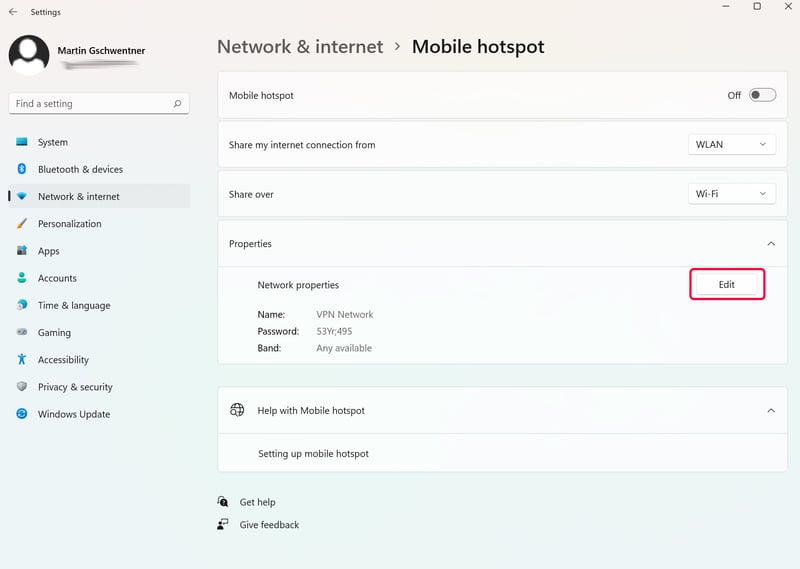This screenshot has height=569, width=800.
Task: Click the Find a setting search box
Action: [x=99, y=104]
